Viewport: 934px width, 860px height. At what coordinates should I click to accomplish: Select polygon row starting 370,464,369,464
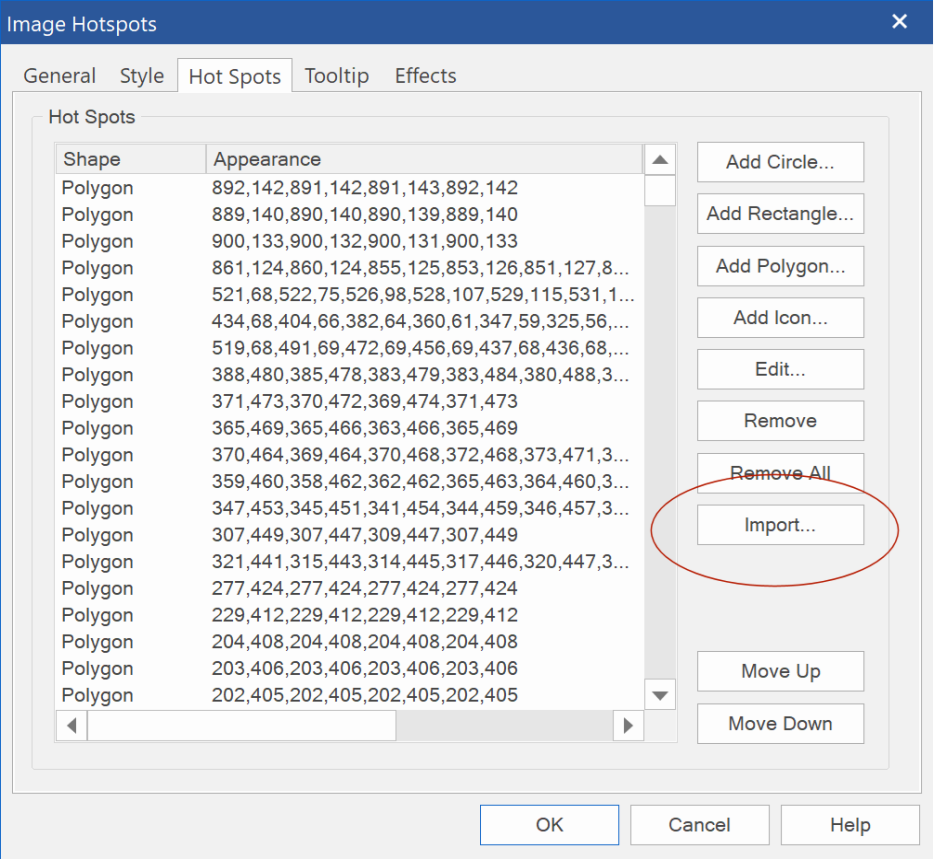350,454
